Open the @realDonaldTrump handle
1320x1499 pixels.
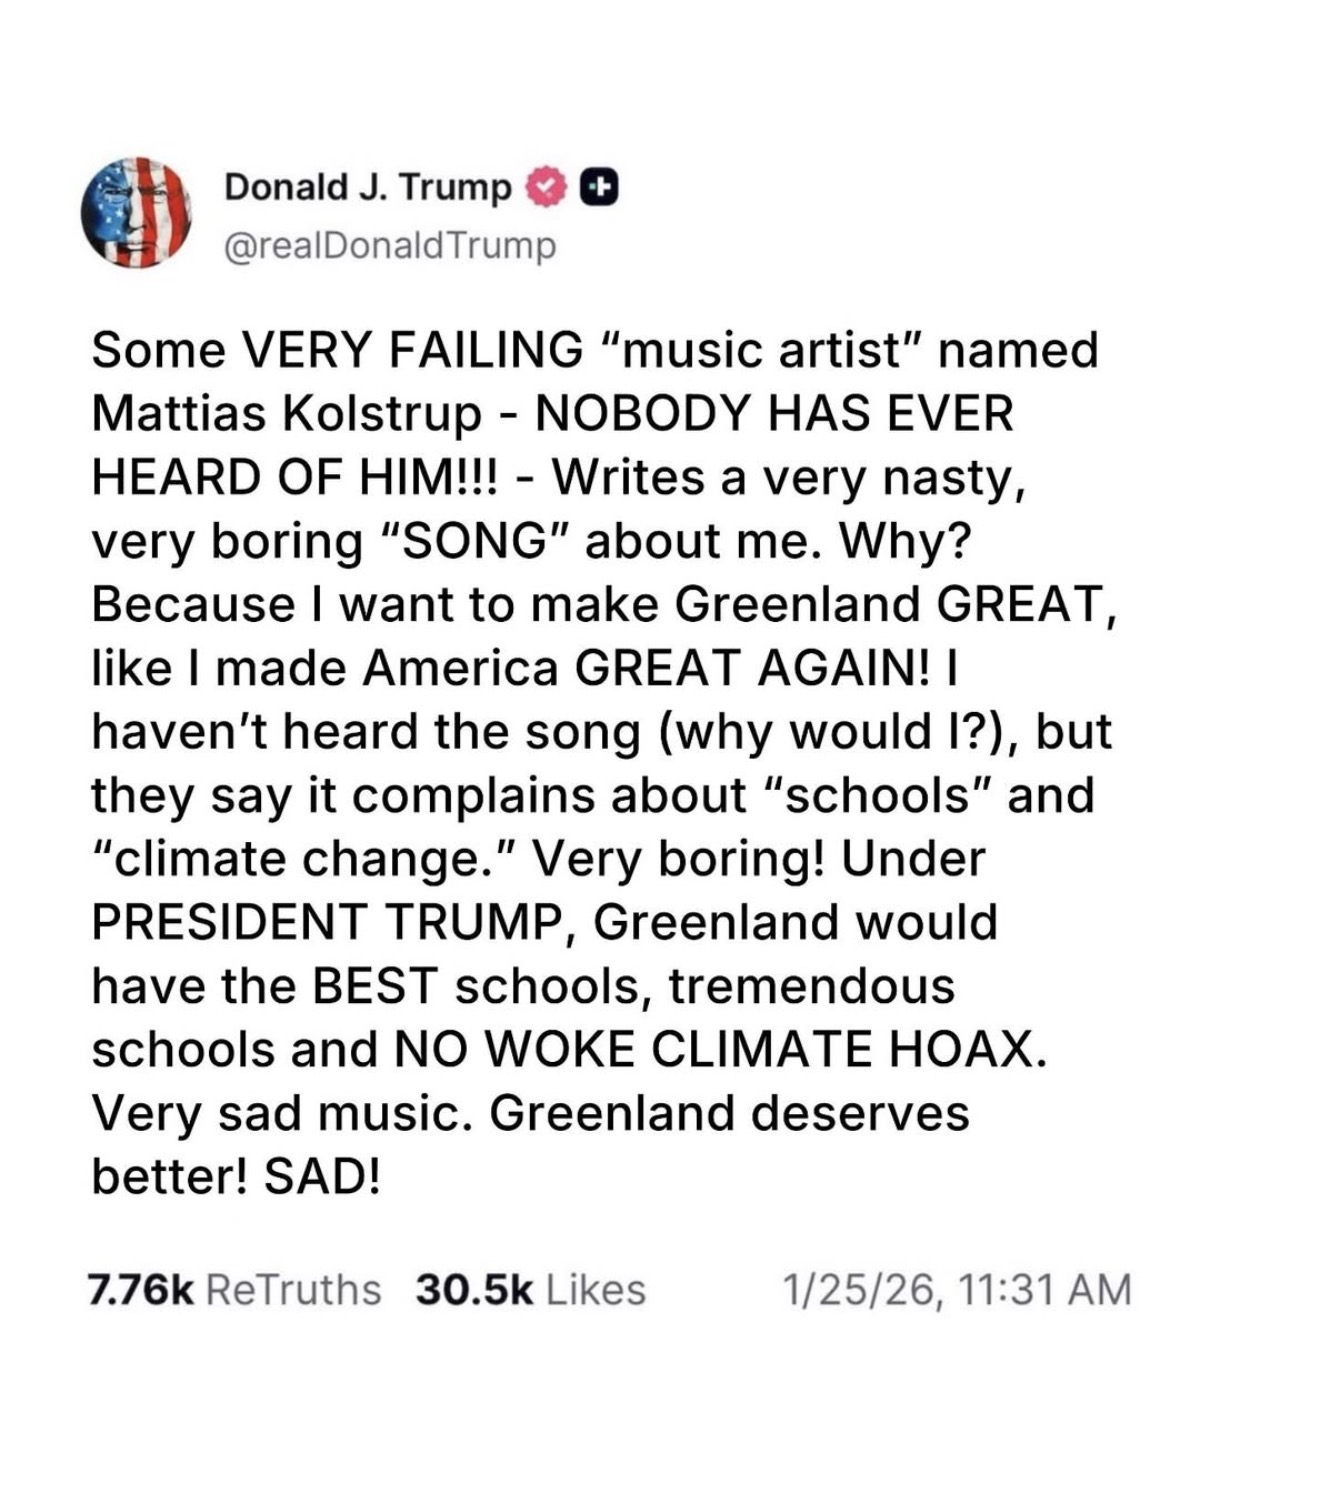[390, 246]
